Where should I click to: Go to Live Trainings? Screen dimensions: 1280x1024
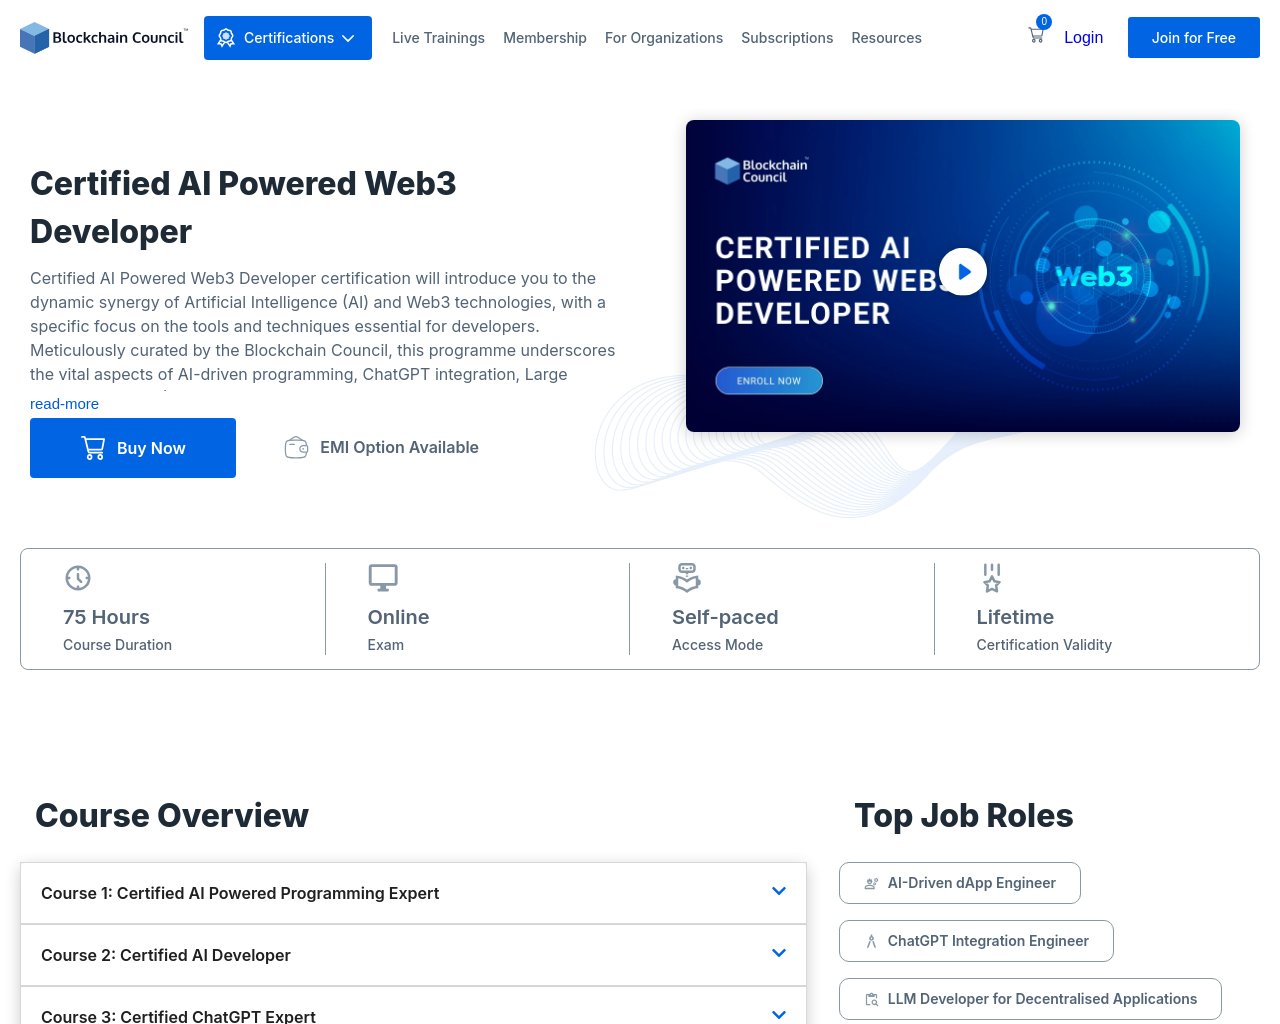(x=438, y=38)
